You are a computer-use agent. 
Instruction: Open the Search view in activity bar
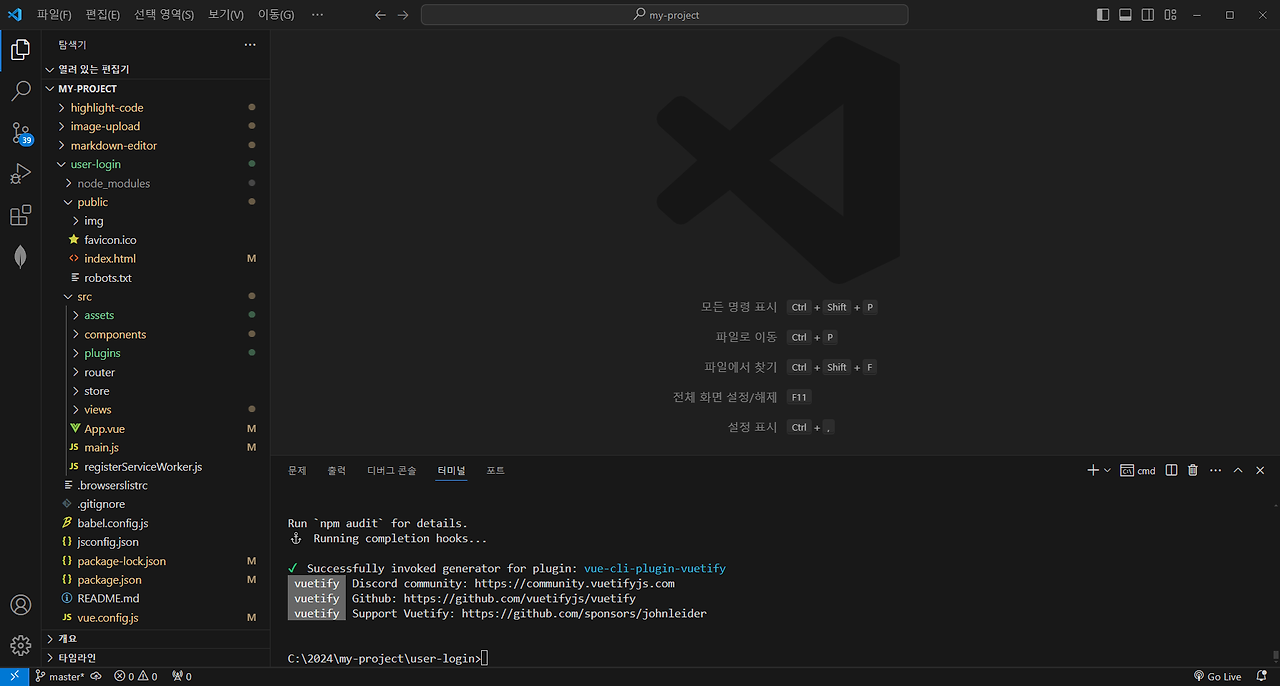[x=20, y=91]
